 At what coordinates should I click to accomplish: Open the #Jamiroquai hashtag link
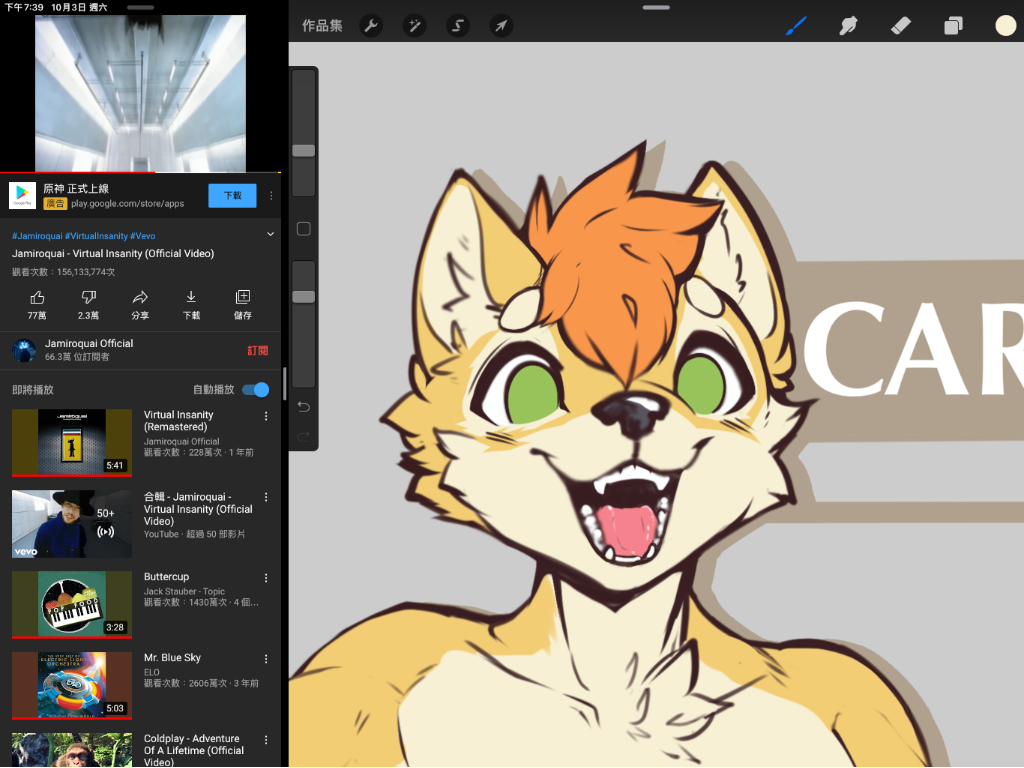[x=37, y=236]
